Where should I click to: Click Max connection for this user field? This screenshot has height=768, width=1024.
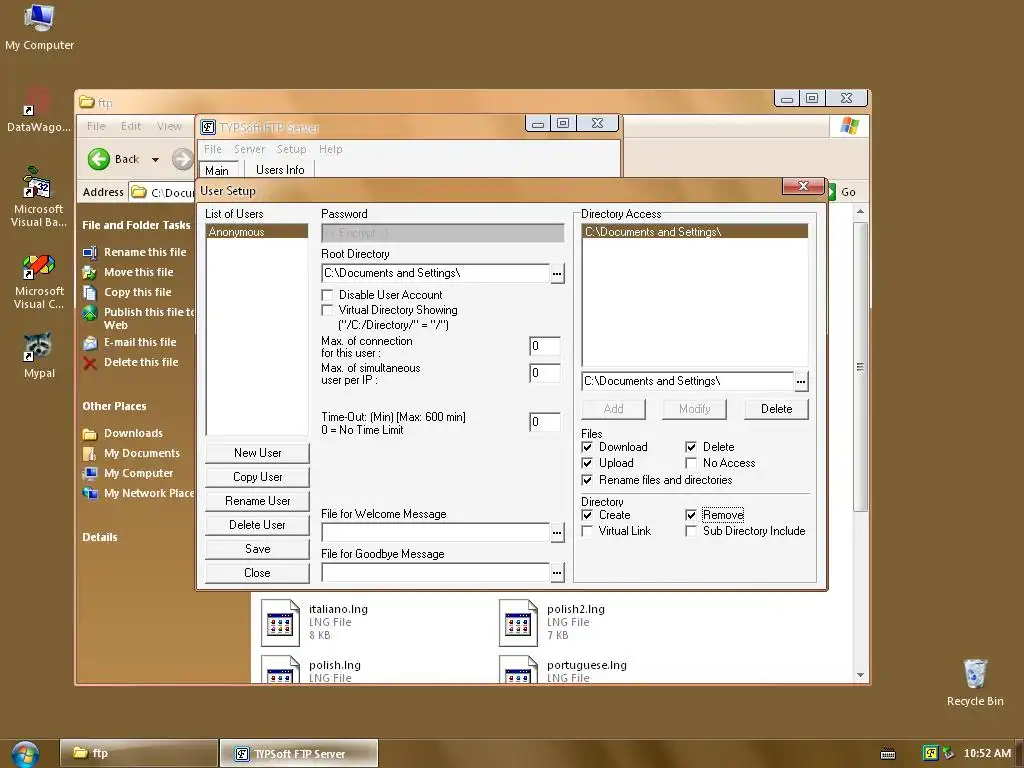click(545, 346)
